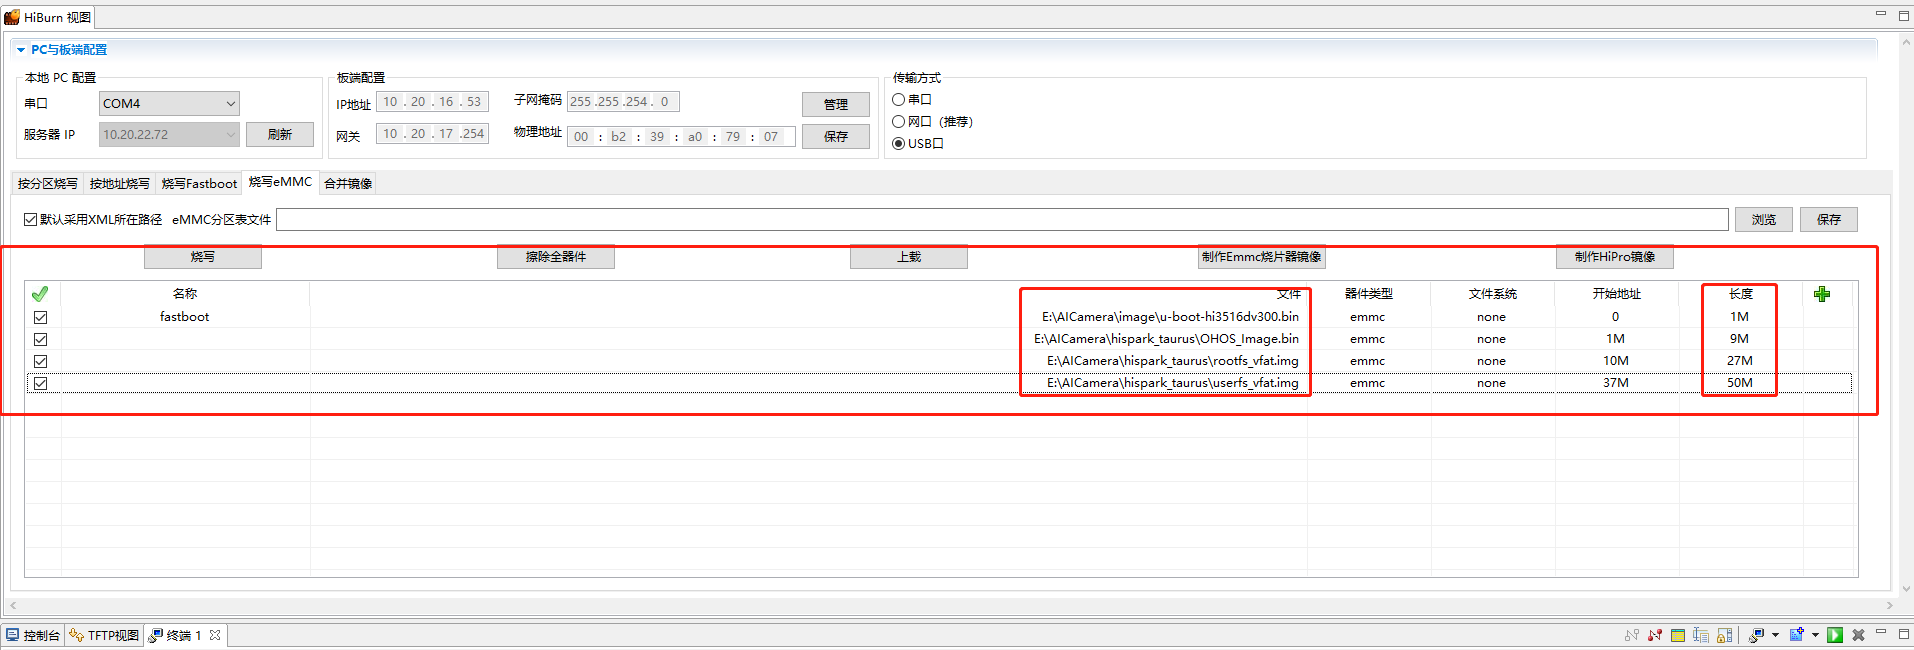Switch to 烧写Fastboot tab

click(199, 183)
